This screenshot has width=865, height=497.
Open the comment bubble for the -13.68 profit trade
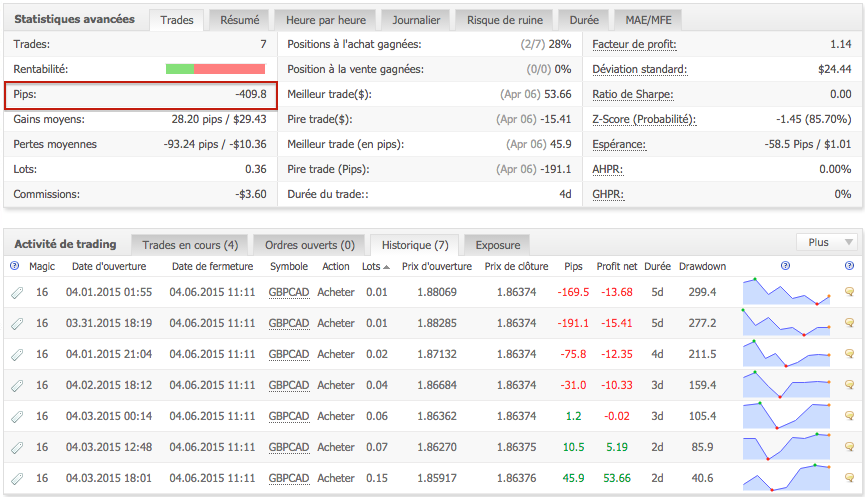coord(849,292)
